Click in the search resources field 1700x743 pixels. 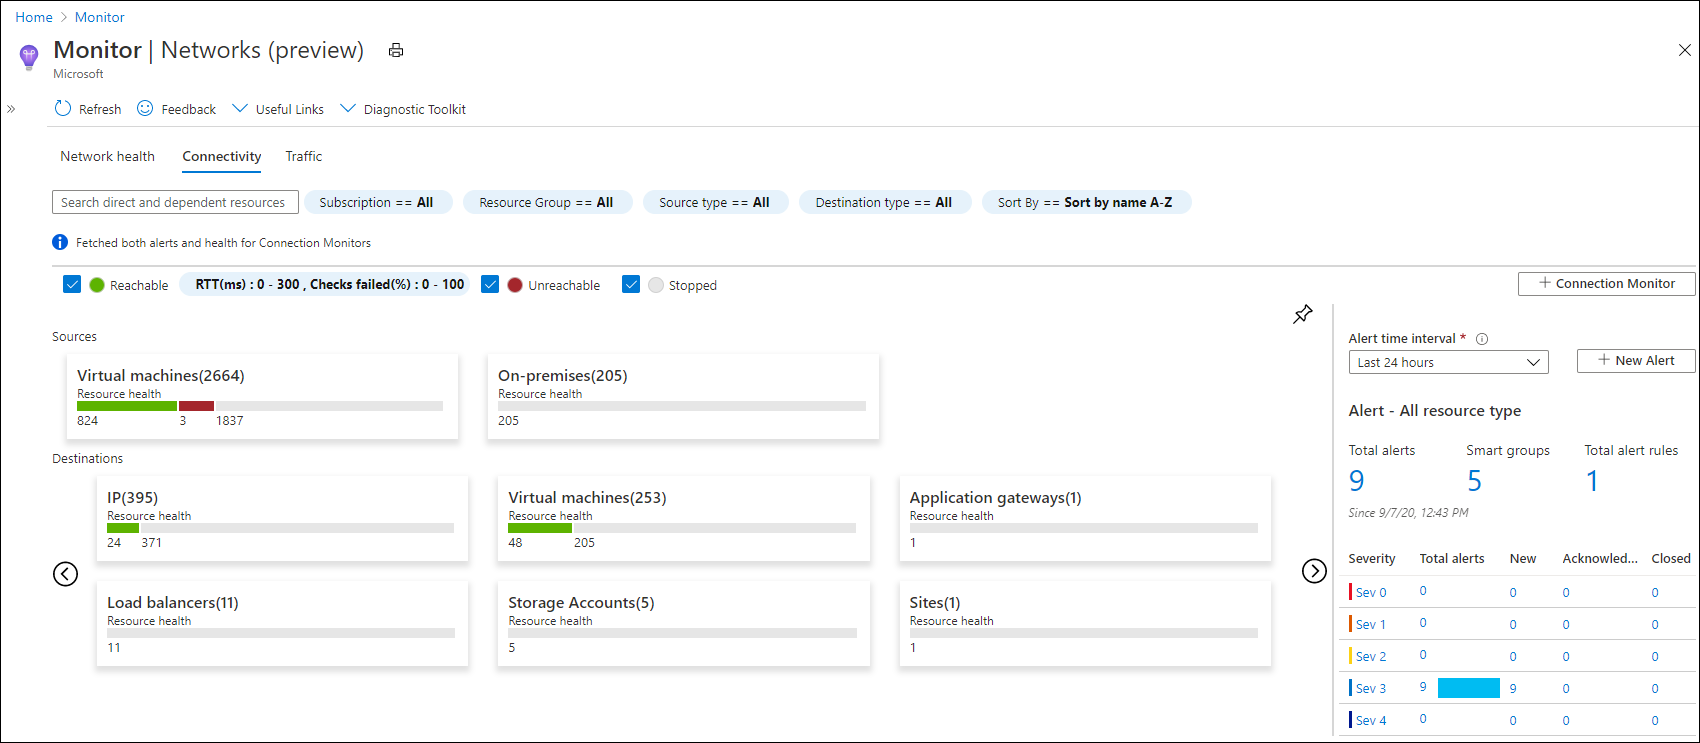tap(175, 202)
